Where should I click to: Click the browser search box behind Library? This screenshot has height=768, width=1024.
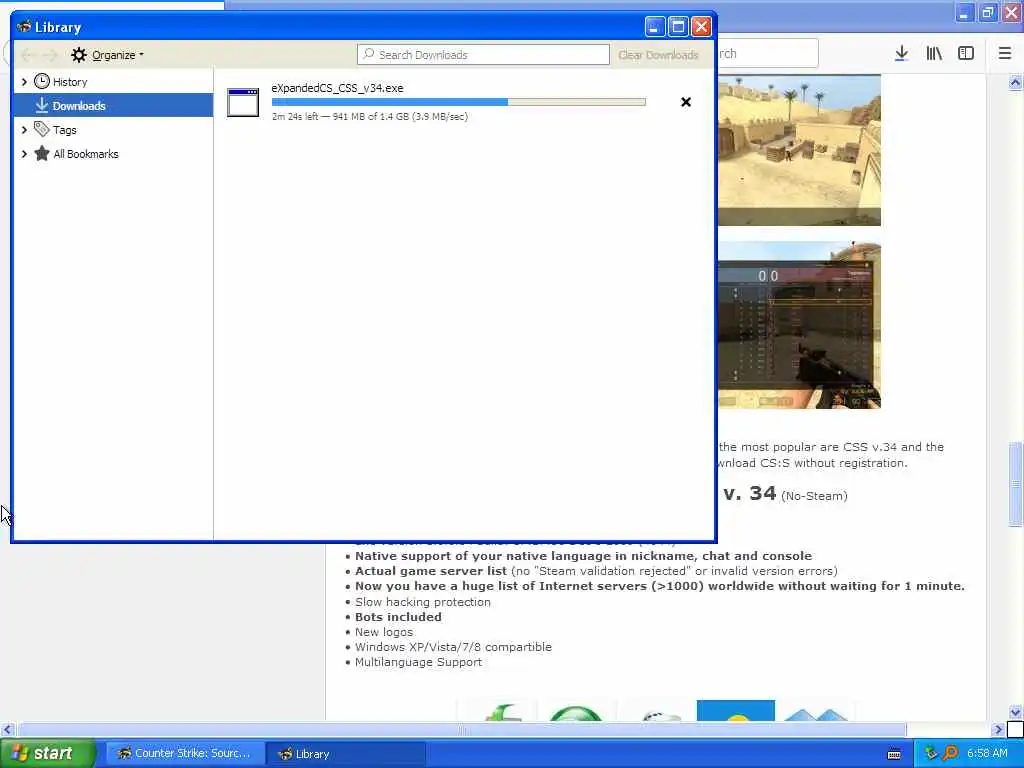[767, 54]
